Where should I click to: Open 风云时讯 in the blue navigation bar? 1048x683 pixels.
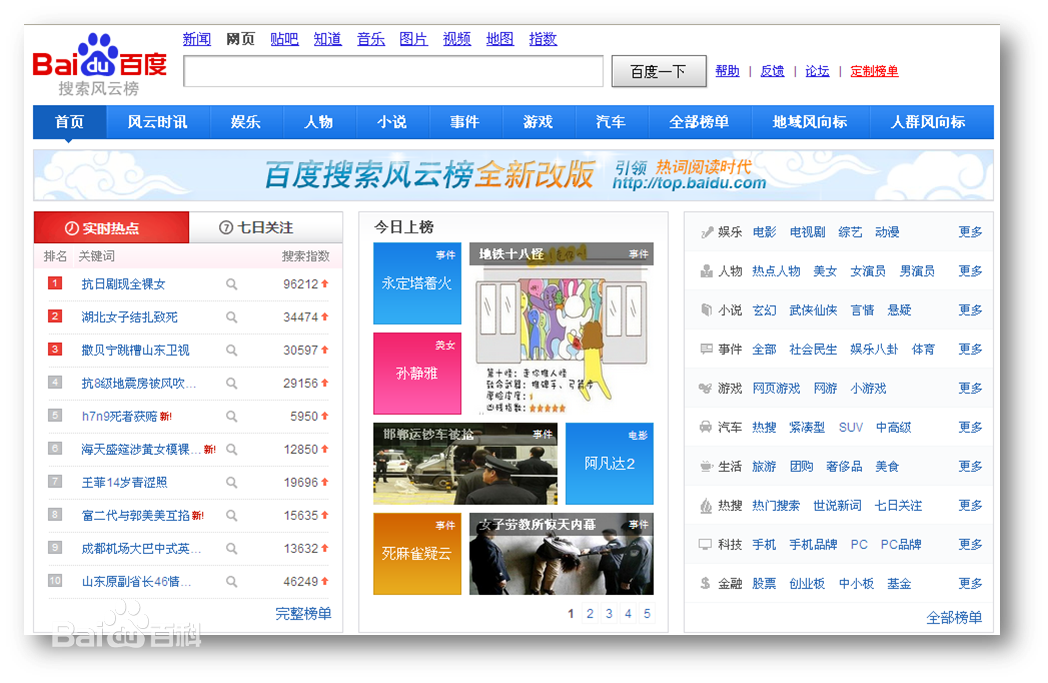157,122
